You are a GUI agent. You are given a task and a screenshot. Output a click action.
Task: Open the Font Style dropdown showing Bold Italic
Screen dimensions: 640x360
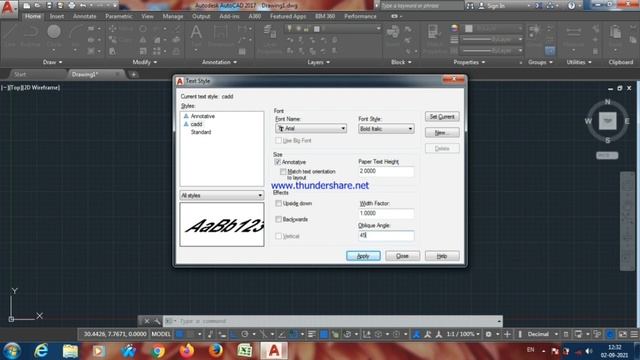tap(386, 129)
